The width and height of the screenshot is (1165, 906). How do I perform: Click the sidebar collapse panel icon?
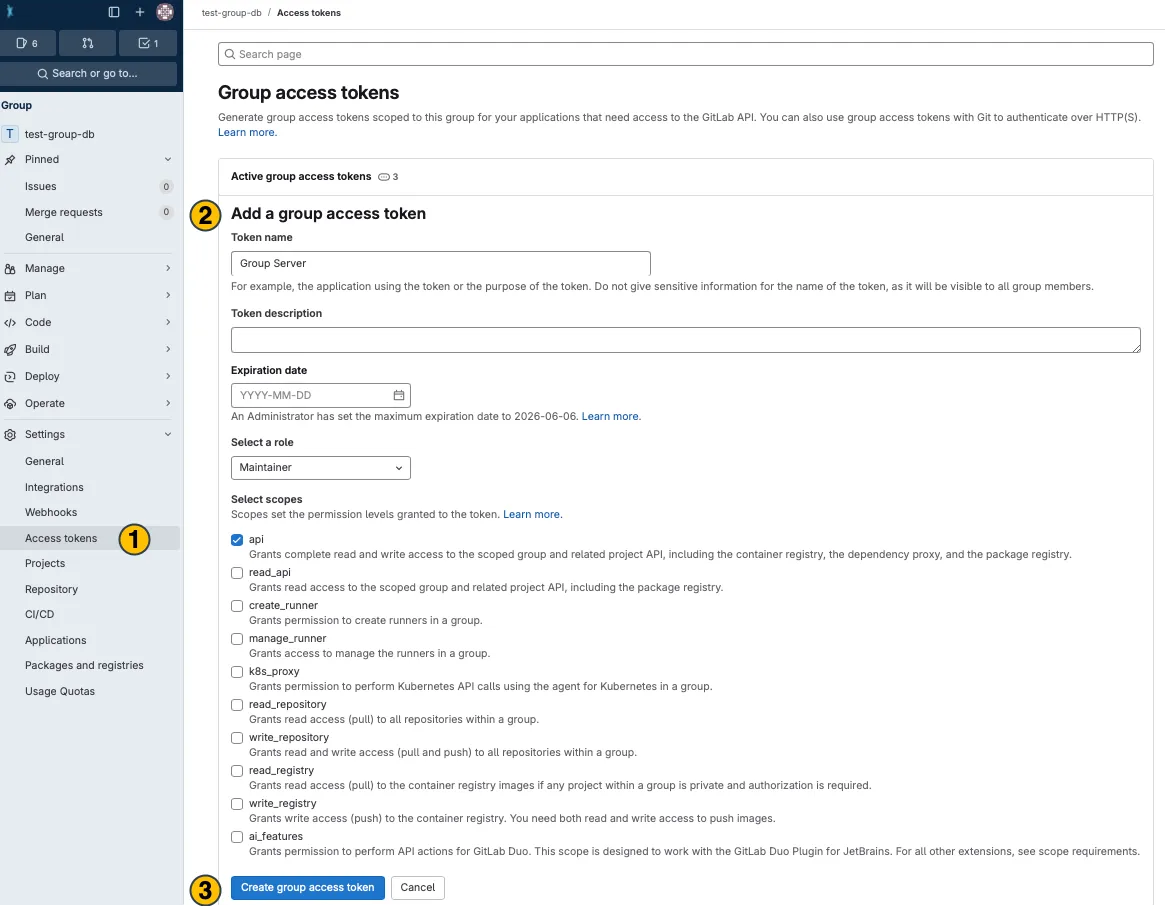click(x=114, y=12)
